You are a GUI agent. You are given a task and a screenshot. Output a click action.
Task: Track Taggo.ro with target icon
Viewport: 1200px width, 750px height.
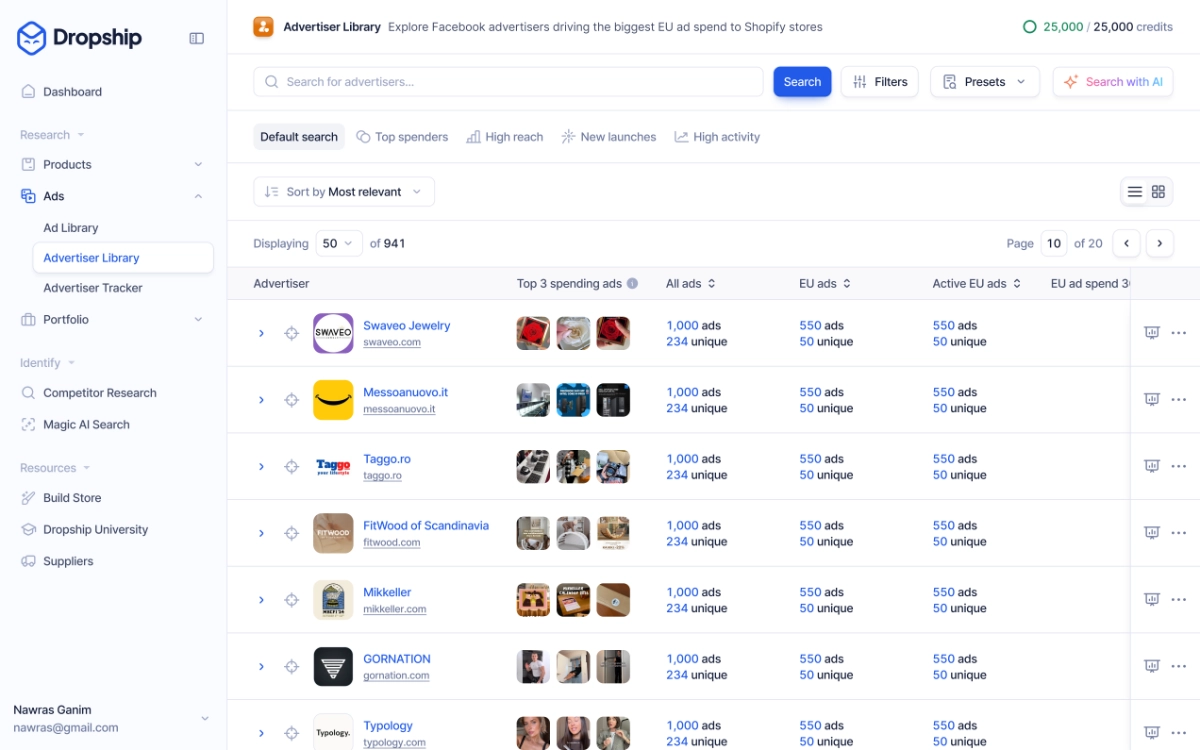coord(292,467)
